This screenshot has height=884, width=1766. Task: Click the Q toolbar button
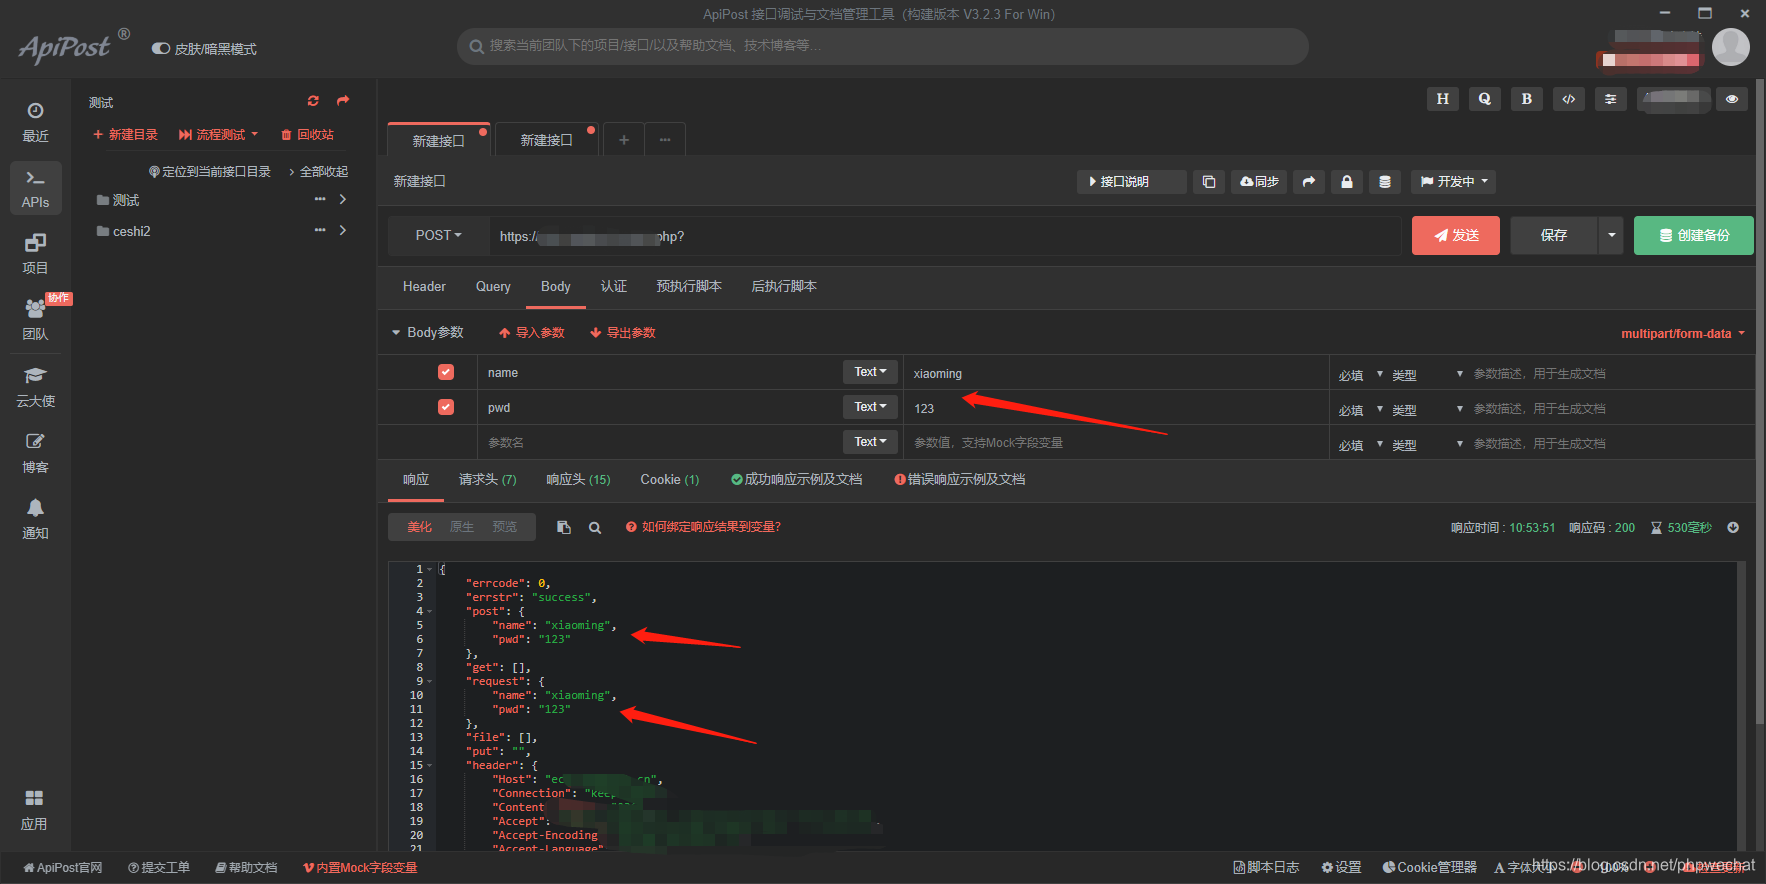click(x=1484, y=99)
